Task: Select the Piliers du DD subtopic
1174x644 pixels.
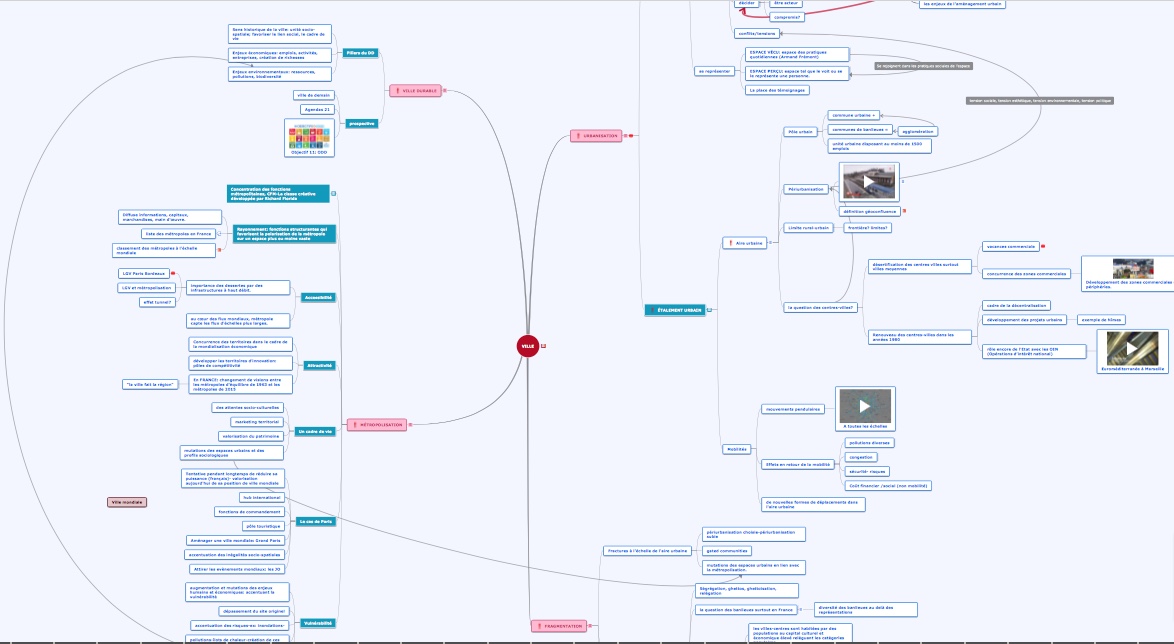Action: (x=361, y=53)
